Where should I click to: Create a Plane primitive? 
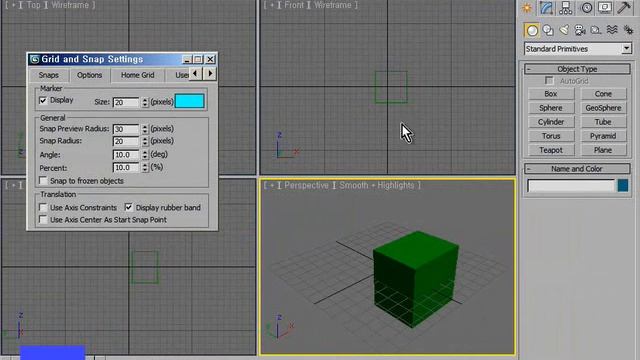point(603,150)
